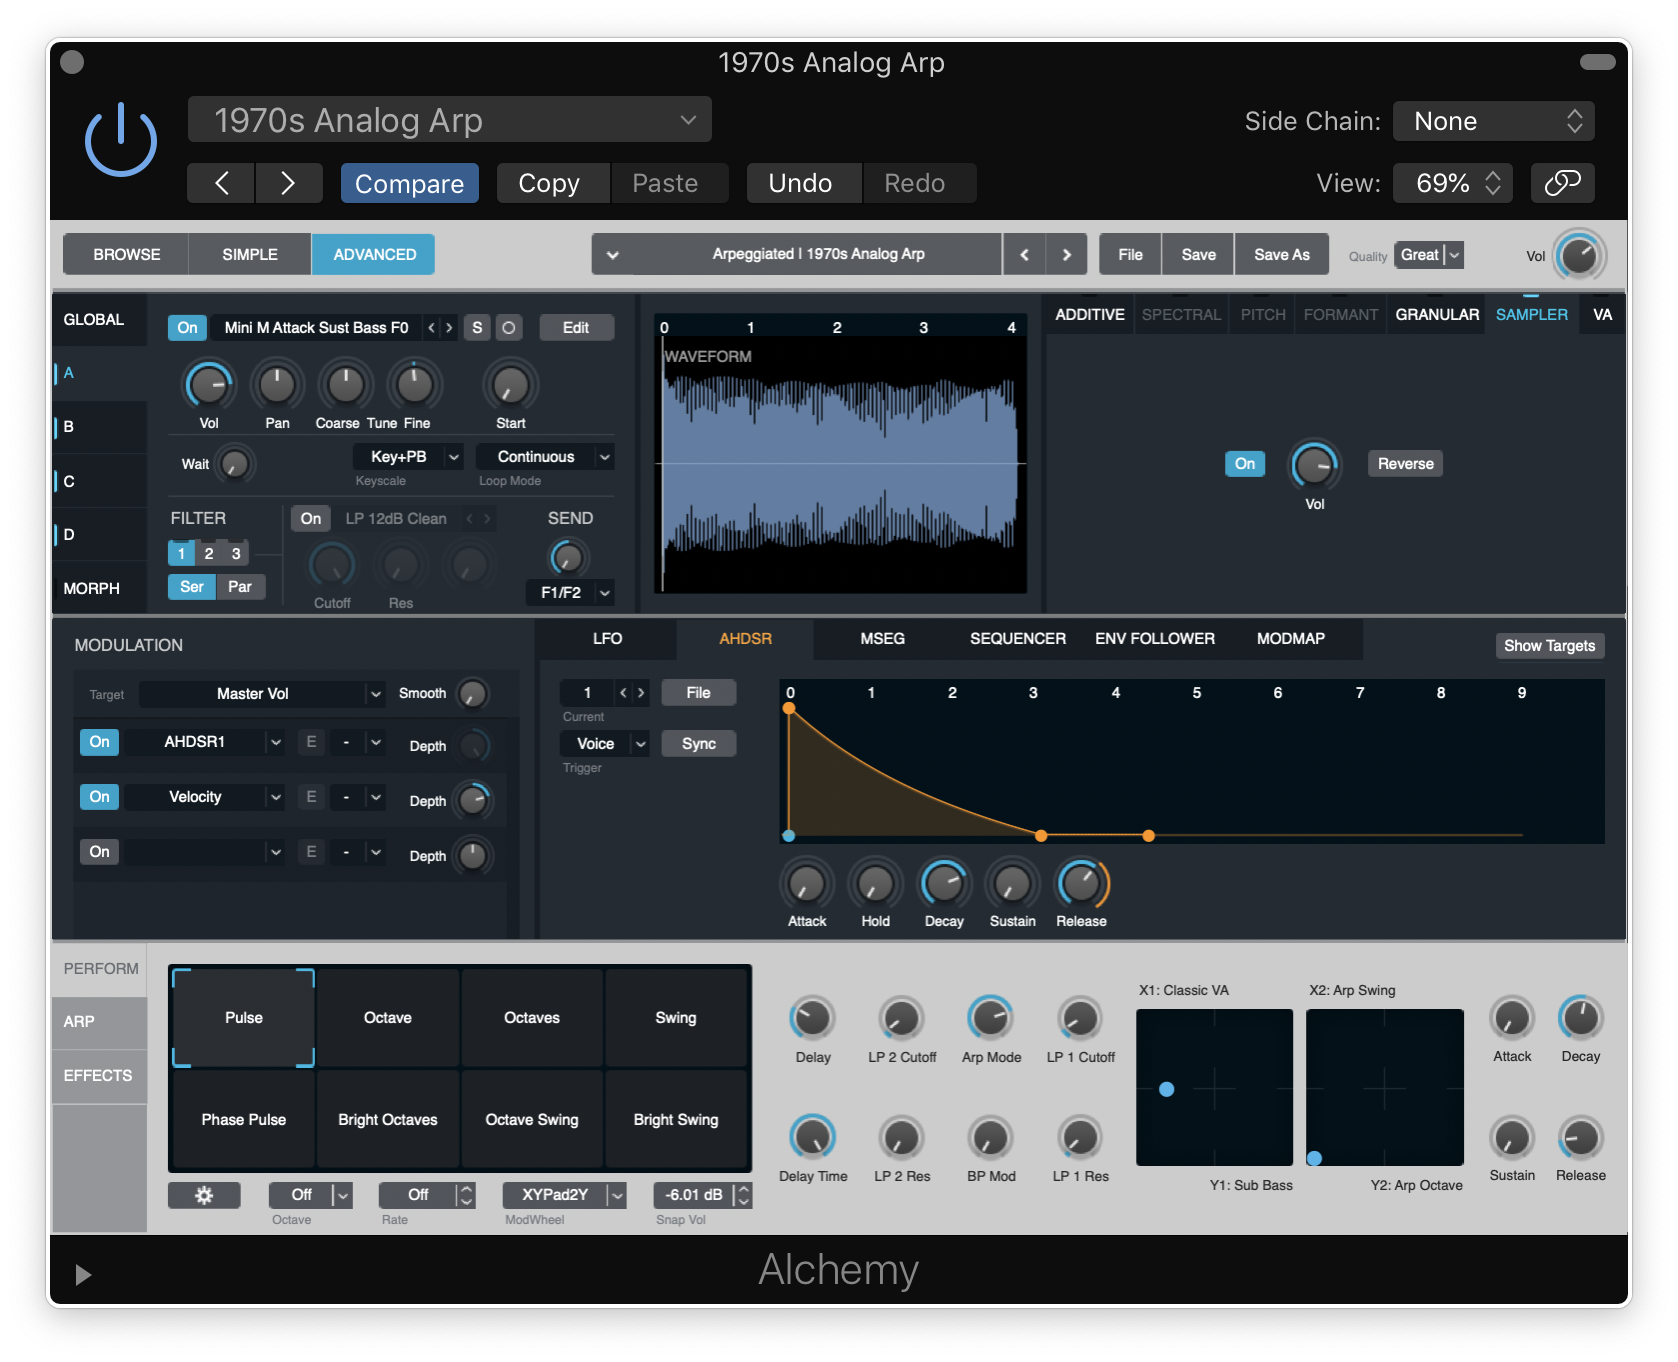
Task: Click the Velocity Depth knob
Action: [x=472, y=800]
